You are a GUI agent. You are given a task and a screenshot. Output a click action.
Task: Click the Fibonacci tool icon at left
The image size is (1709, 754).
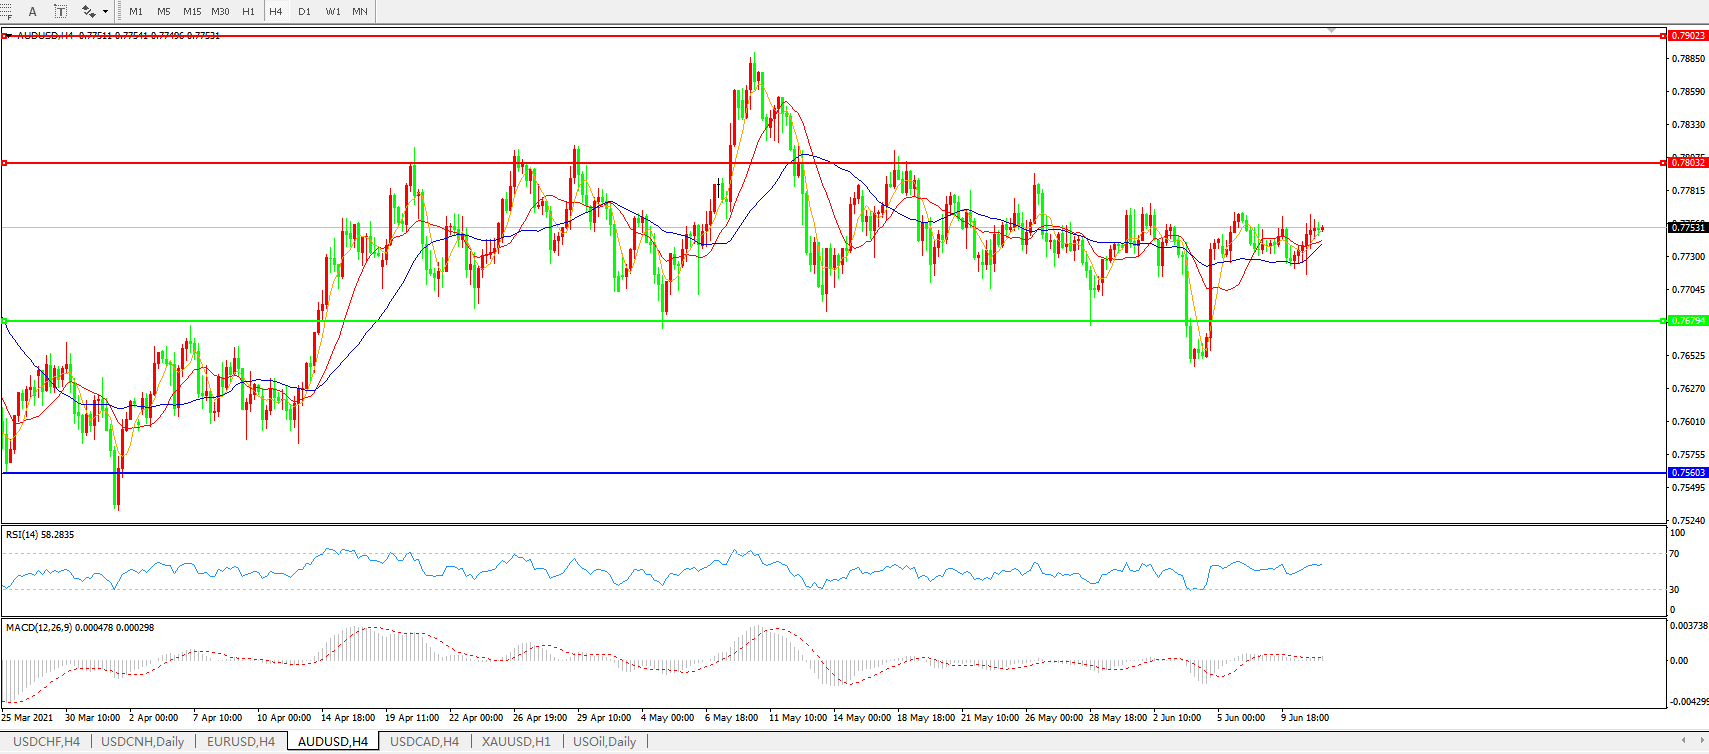pyautogui.click(x=6, y=11)
